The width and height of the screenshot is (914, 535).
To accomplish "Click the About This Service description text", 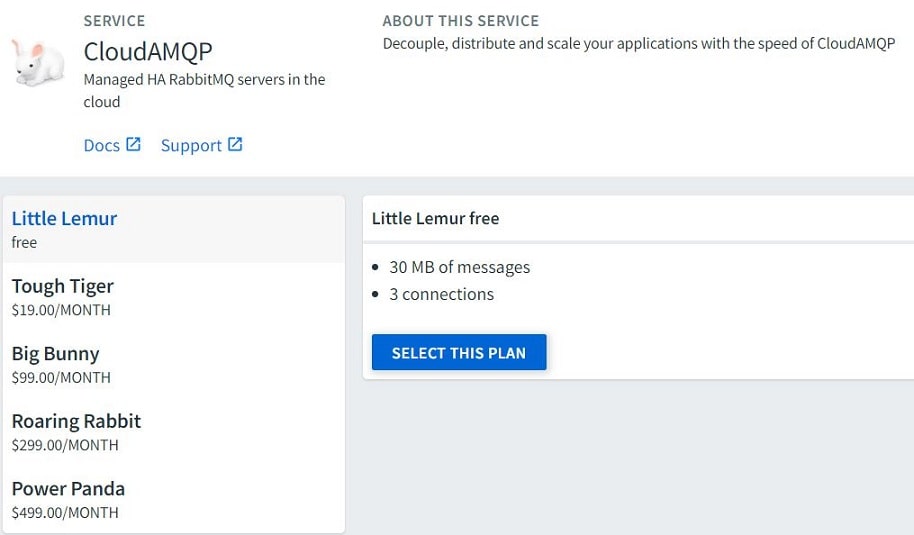I will point(639,44).
